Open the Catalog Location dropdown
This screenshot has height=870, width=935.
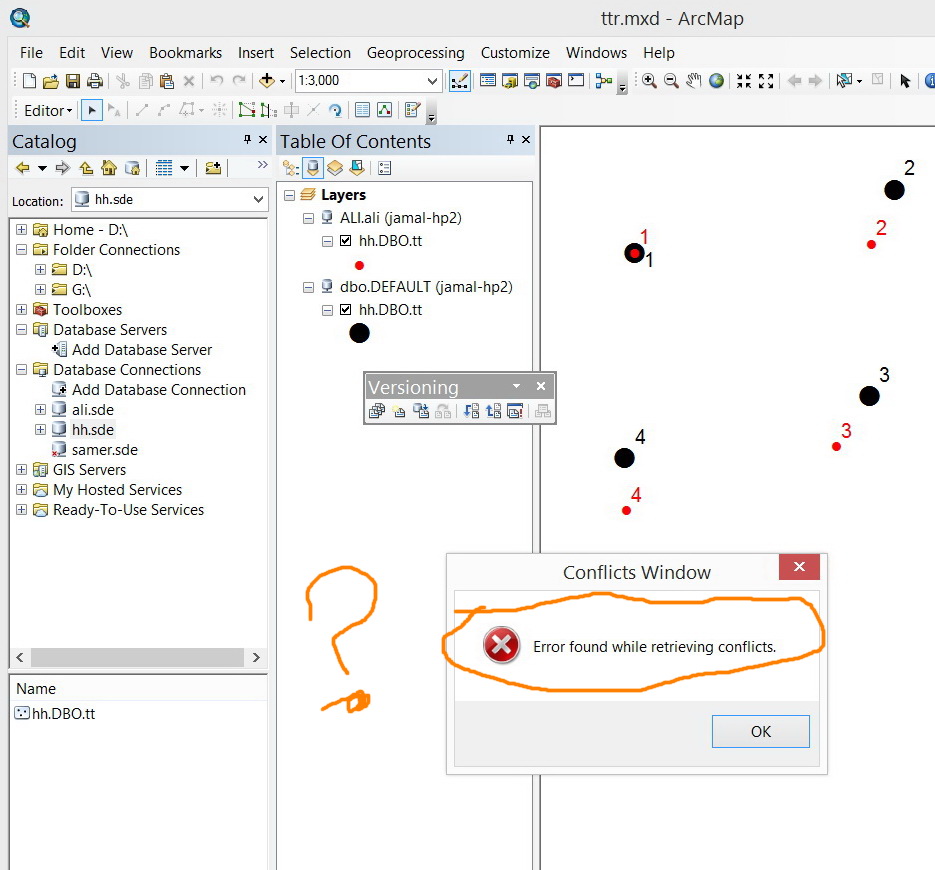click(x=258, y=199)
